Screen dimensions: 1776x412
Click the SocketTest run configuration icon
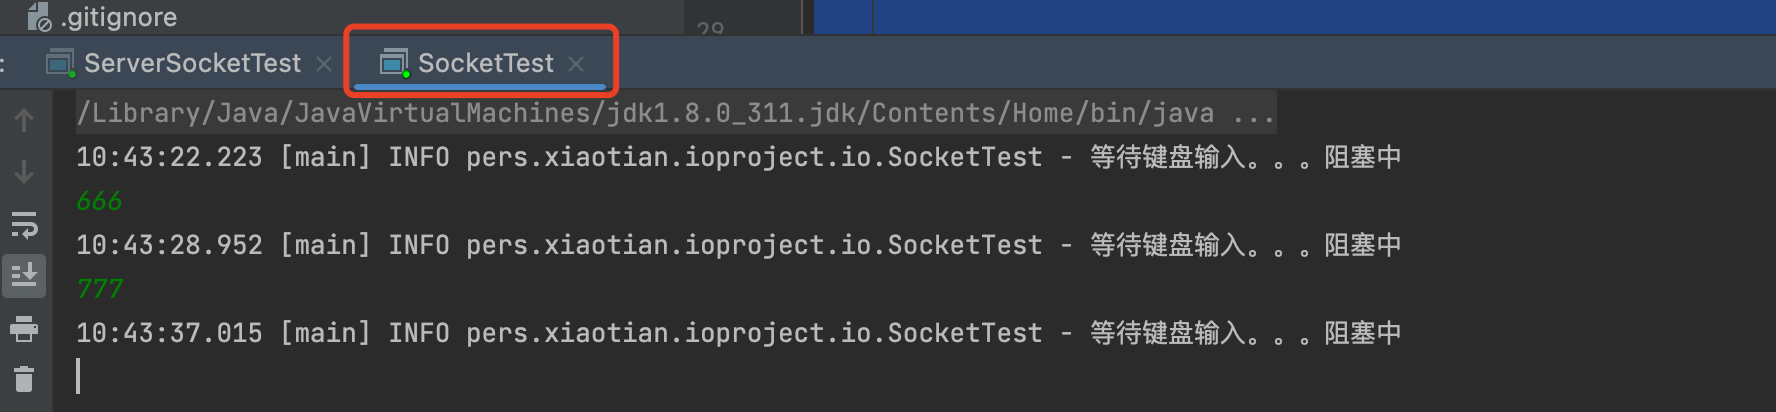pyautogui.click(x=394, y=63)
